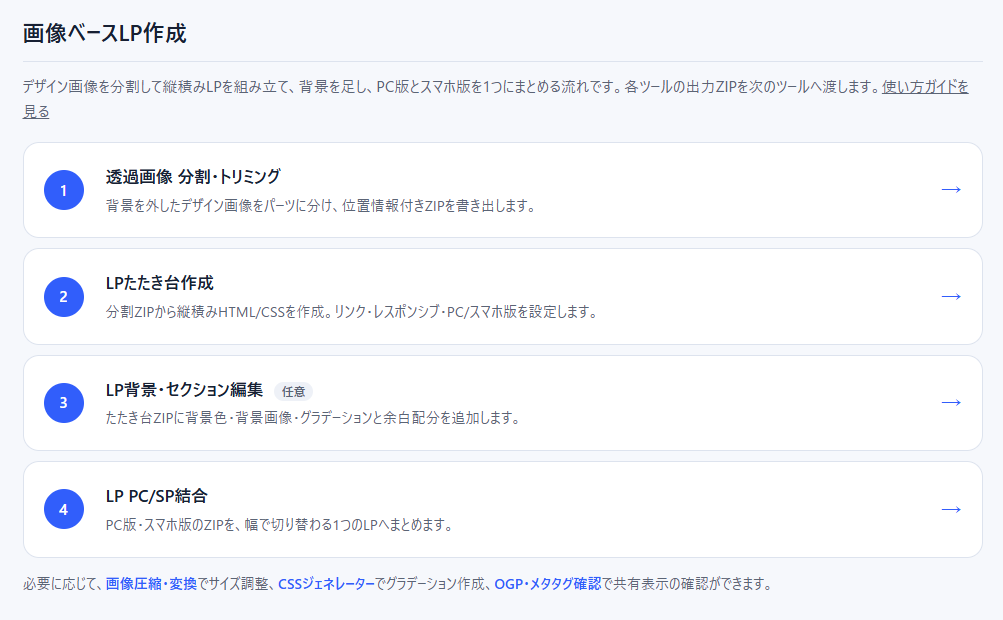Click the step 3 circle for LP背景・セクション編集
Image resolution: width=1003 pixels, height=620 pixels.
pyautogui.click(x=64, y=403)
